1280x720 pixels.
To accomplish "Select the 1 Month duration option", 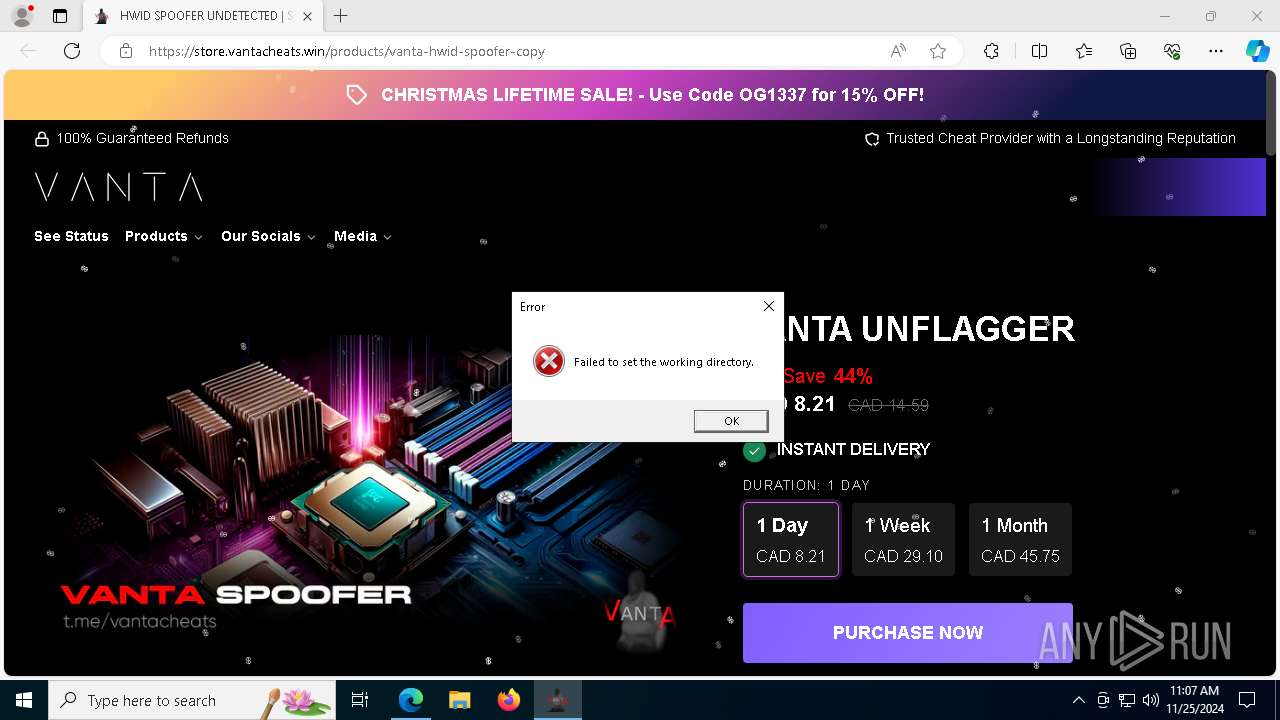I will tap(1020, 540).
